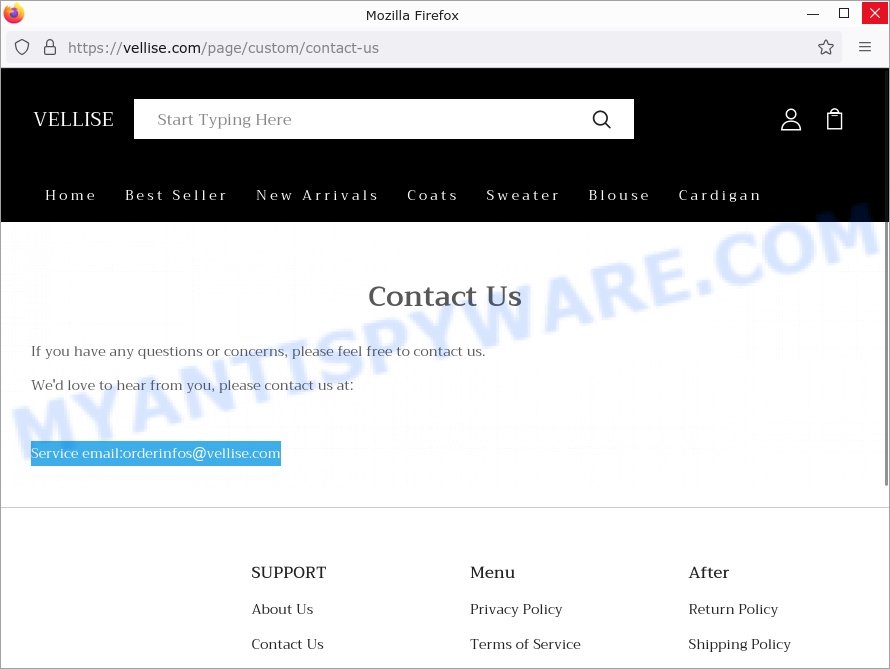Click the Firefox logo in title bar
This screenshot has height=669, width=890.
[14, 13]
